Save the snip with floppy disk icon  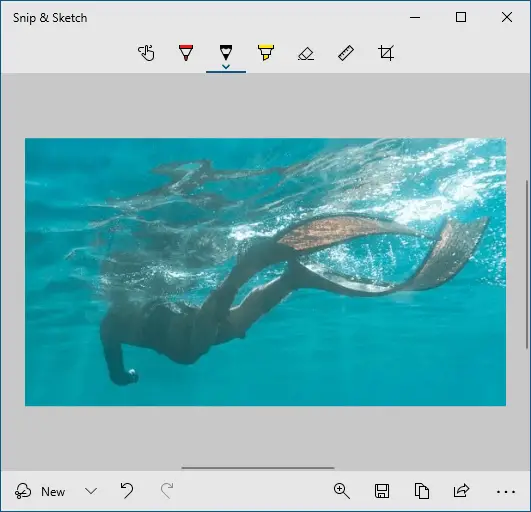click(x=382, y=491)
